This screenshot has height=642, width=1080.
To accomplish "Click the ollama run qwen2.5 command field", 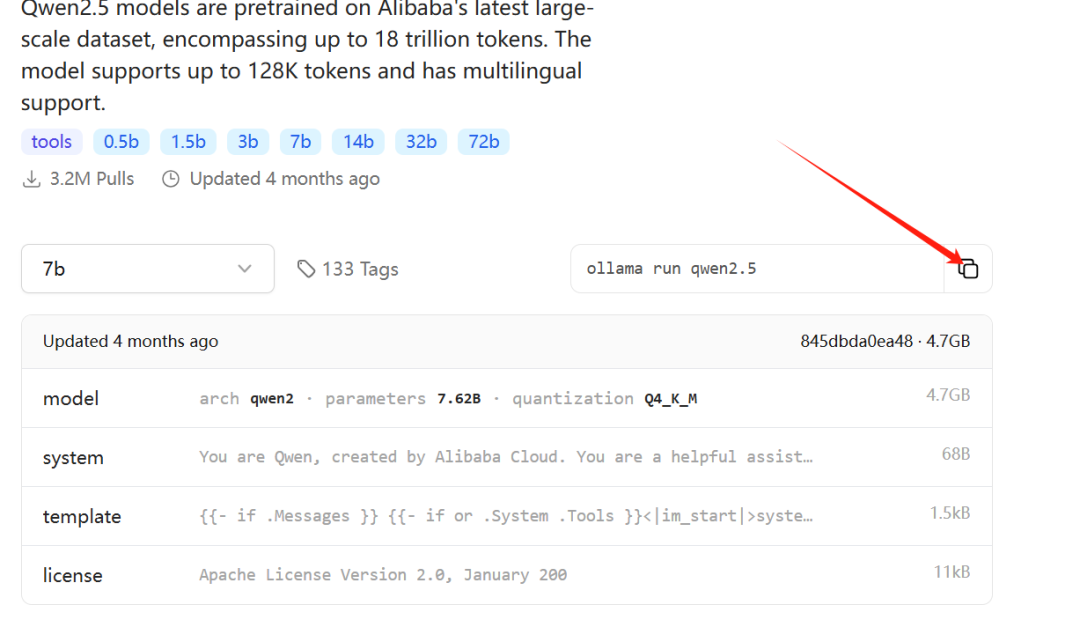I will (x=757, y=269).
